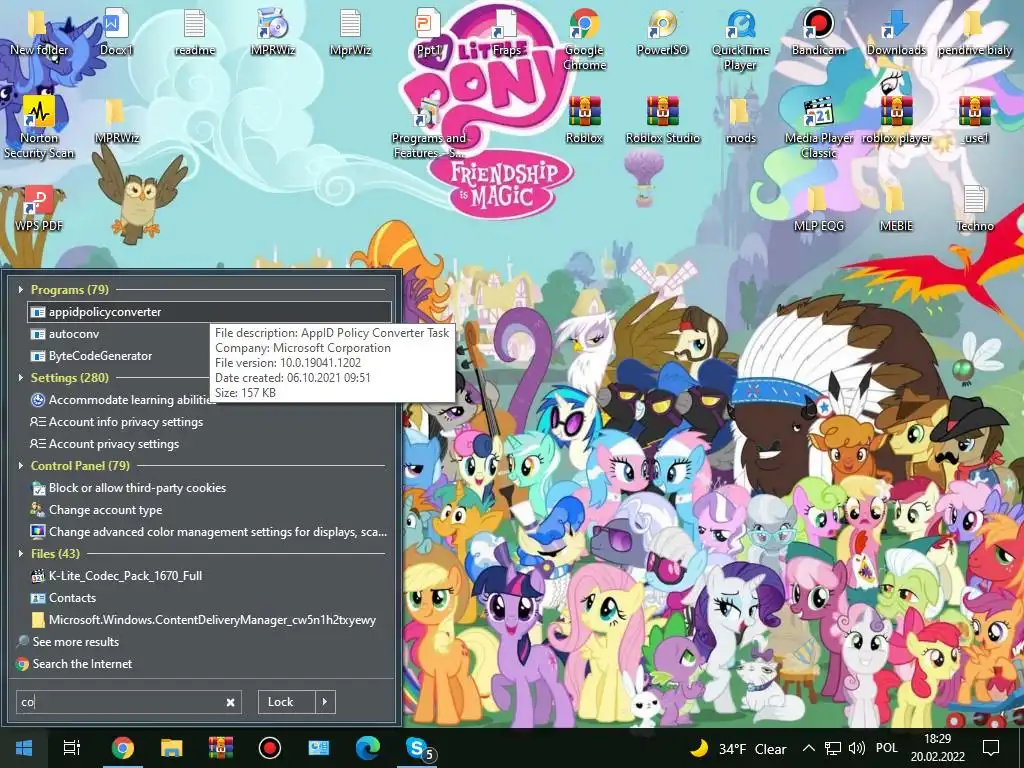The height and width of the screenshot is (768, 1024).
Task: Open the volume tray icon
Action: 856,748
